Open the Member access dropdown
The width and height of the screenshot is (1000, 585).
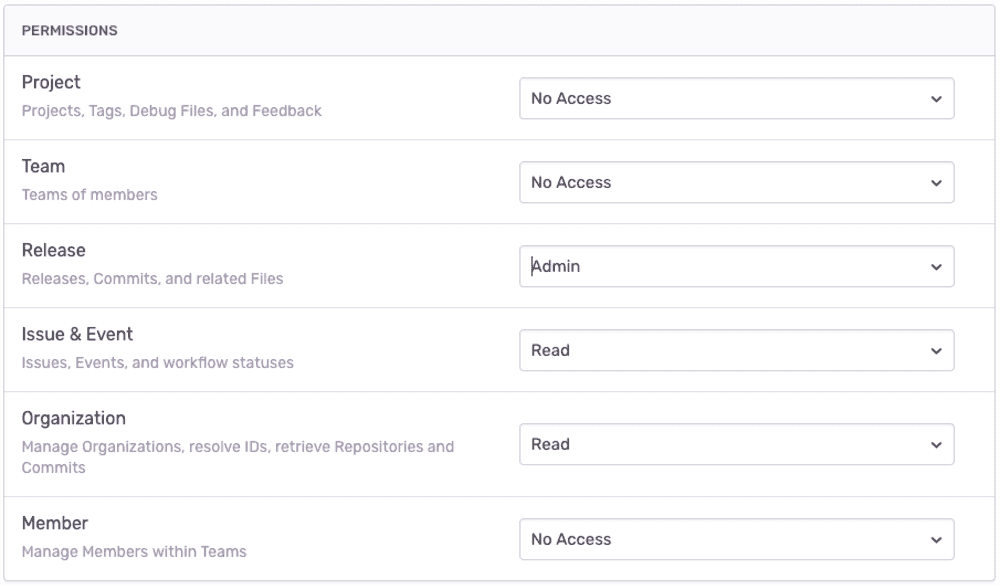pos(736,539)
